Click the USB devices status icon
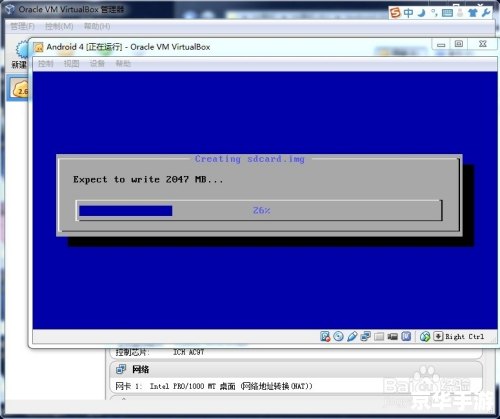This screenshot has height=419, width=500. click(352, 336)
